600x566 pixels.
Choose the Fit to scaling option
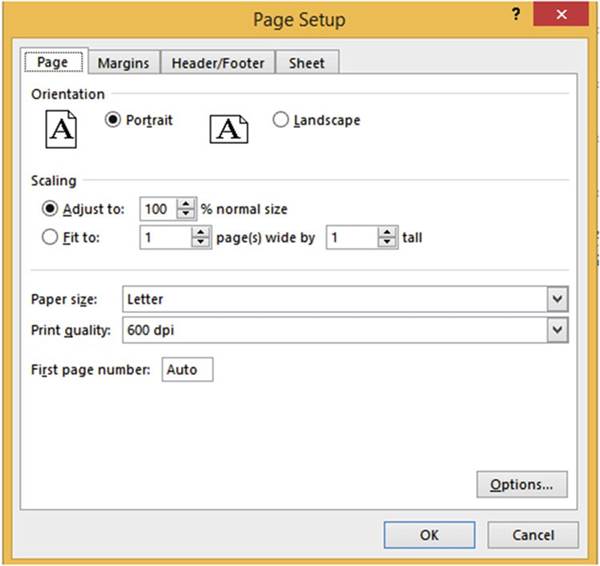point(49,238)
